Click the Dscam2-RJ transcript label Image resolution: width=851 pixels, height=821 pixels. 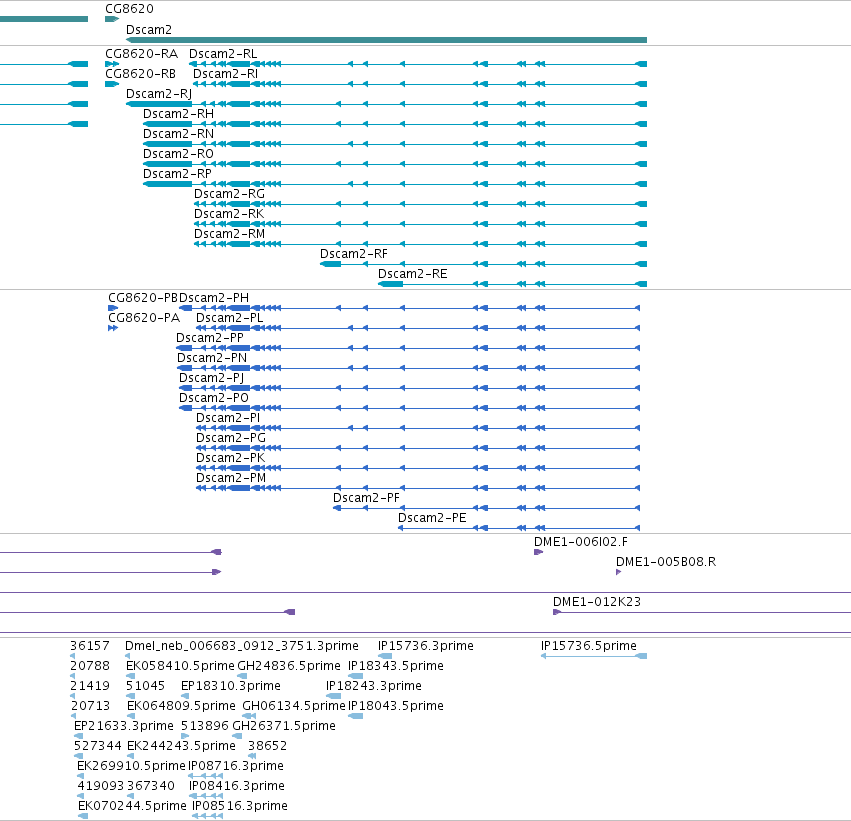159,94
